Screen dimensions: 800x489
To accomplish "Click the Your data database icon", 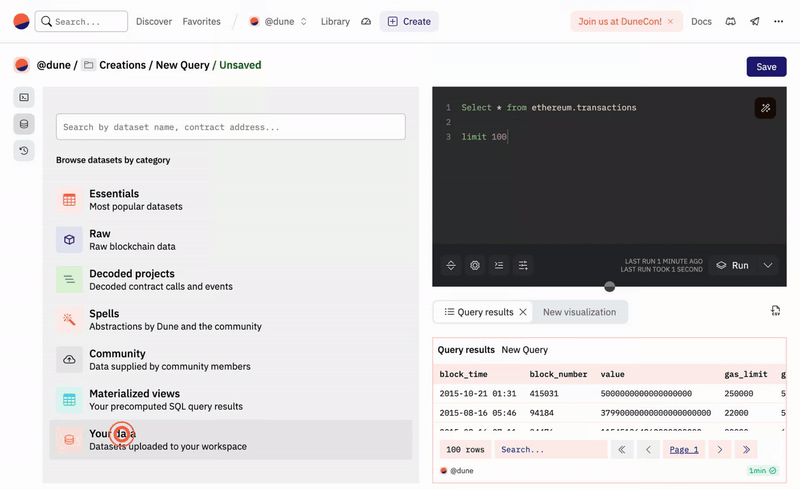I will click(x=69, y=439).
